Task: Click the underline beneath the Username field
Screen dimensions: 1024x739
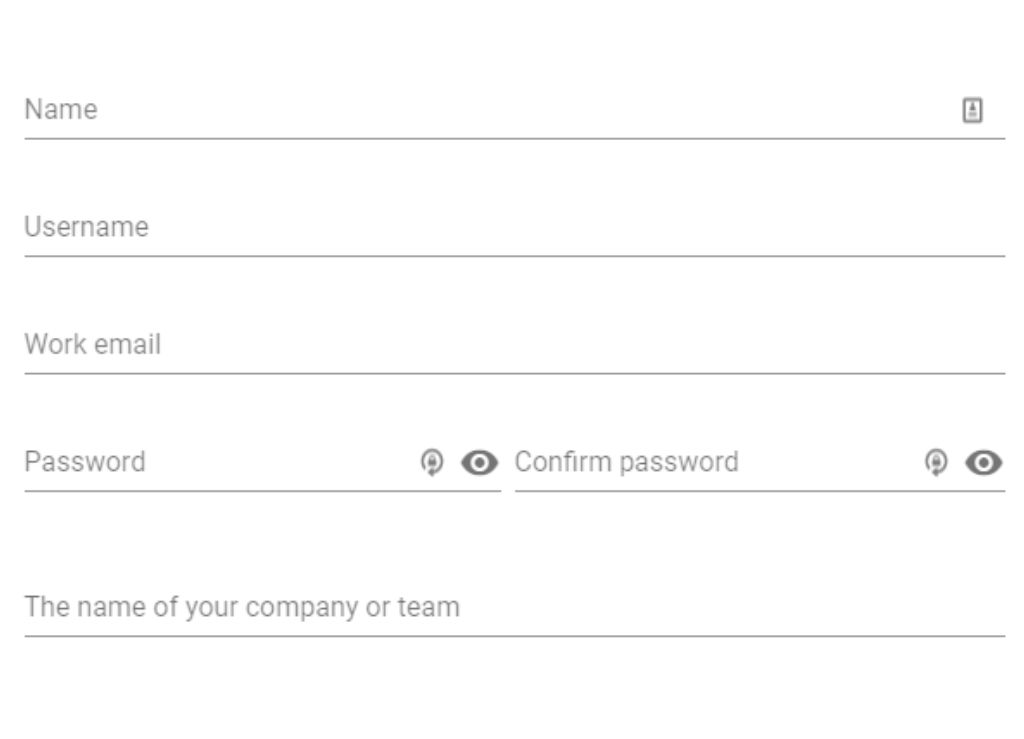Action: (515, 256)
